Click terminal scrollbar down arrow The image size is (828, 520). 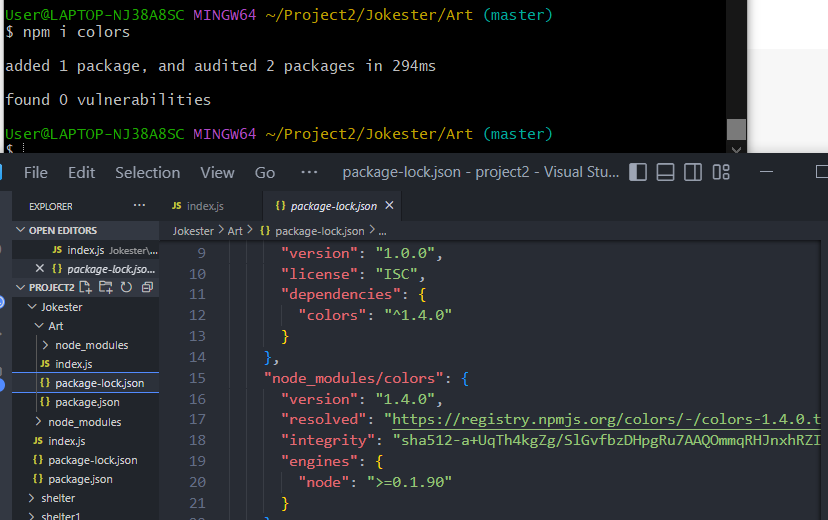point(736,149)
